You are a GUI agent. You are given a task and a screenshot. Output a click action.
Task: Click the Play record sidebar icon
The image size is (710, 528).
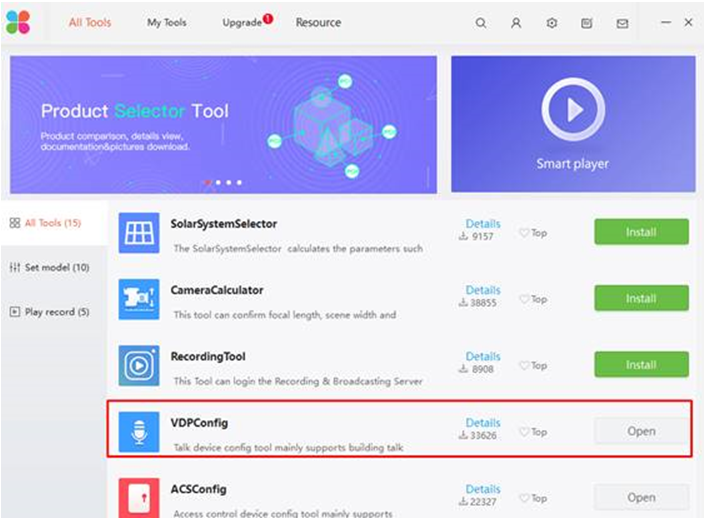coord(14,312)
